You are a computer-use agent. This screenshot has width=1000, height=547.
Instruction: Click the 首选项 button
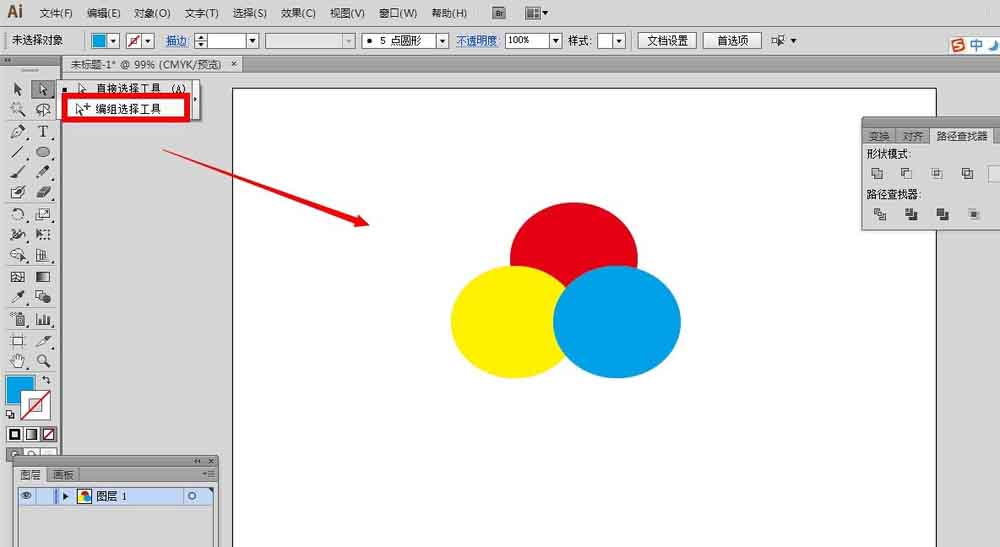click(732, 41)
